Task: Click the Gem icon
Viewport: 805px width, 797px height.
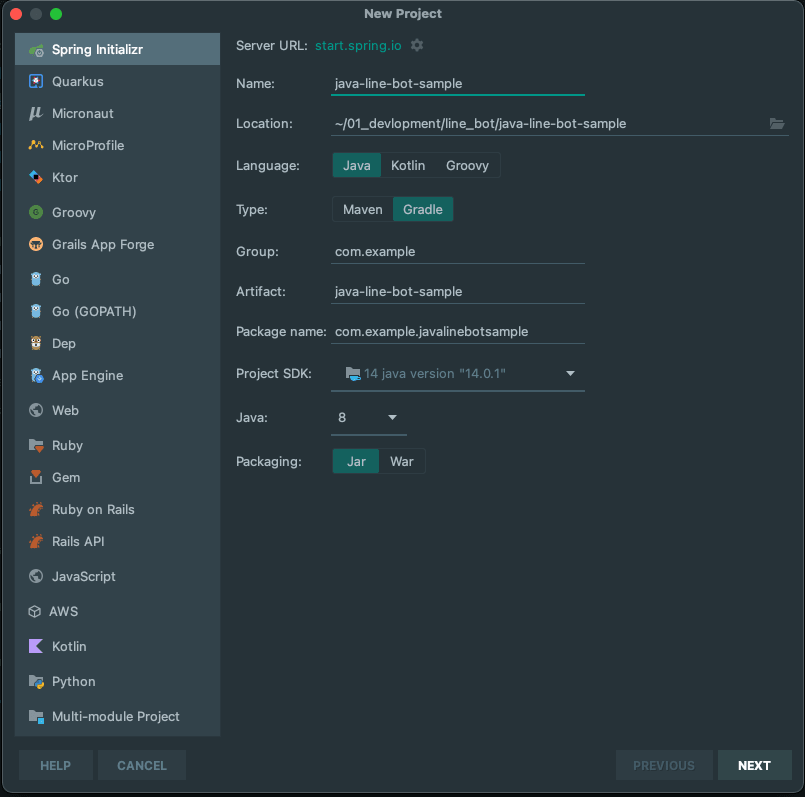Action: (36, 478)
